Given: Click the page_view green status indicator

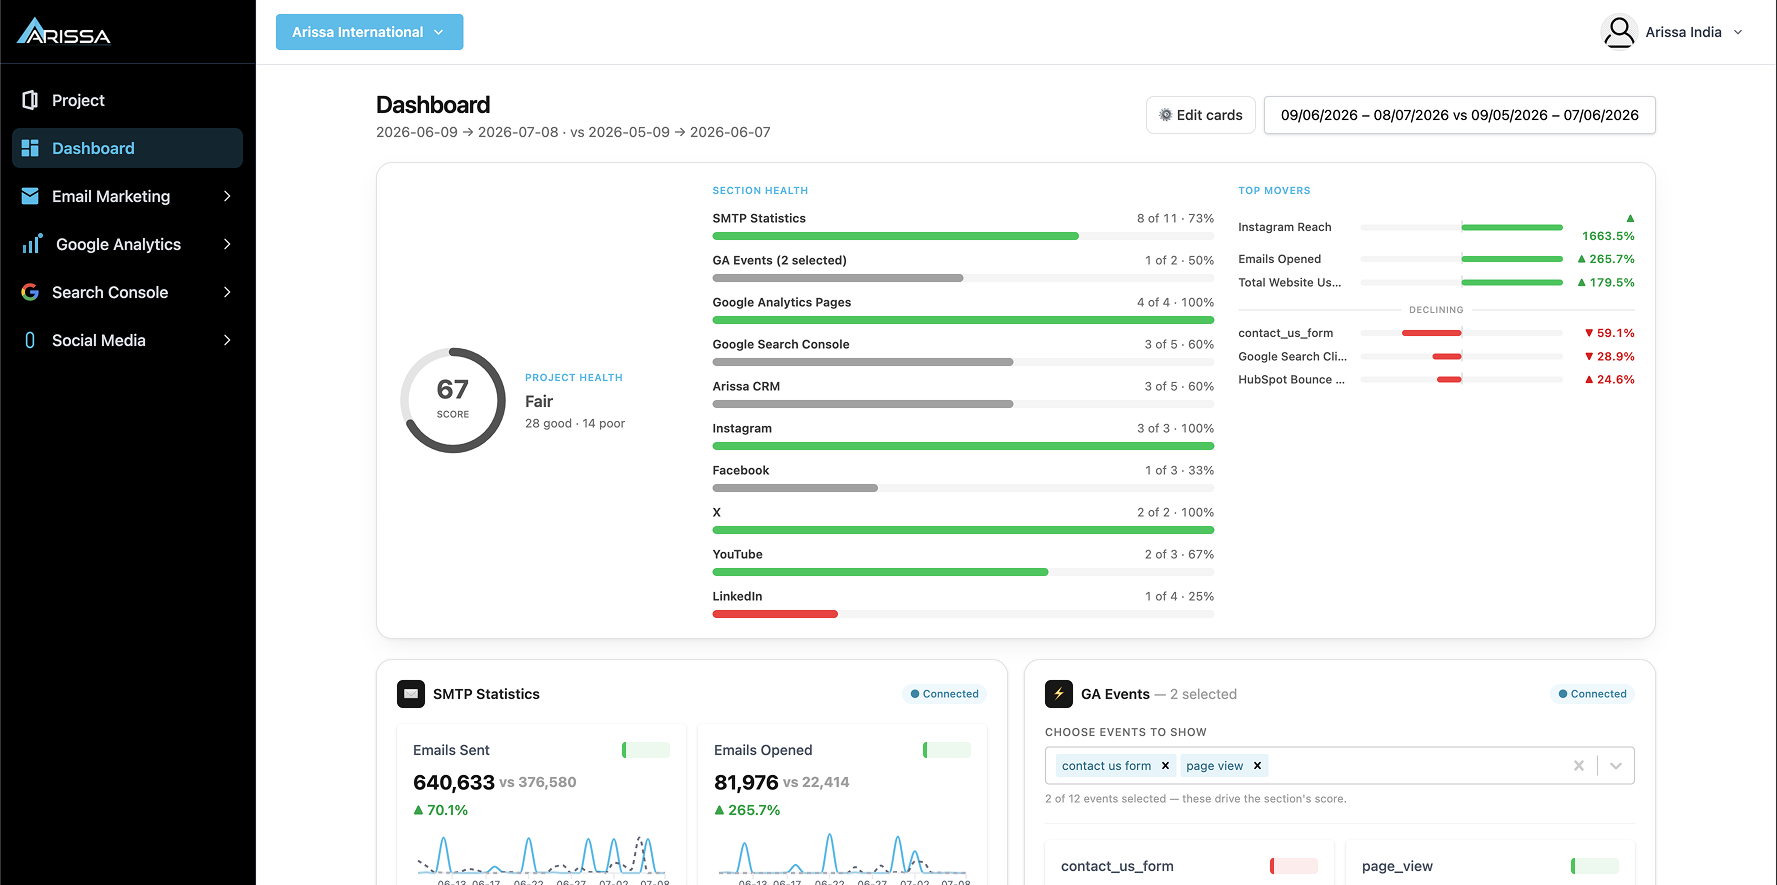Looking at the screenshot, I should 1595,866.
